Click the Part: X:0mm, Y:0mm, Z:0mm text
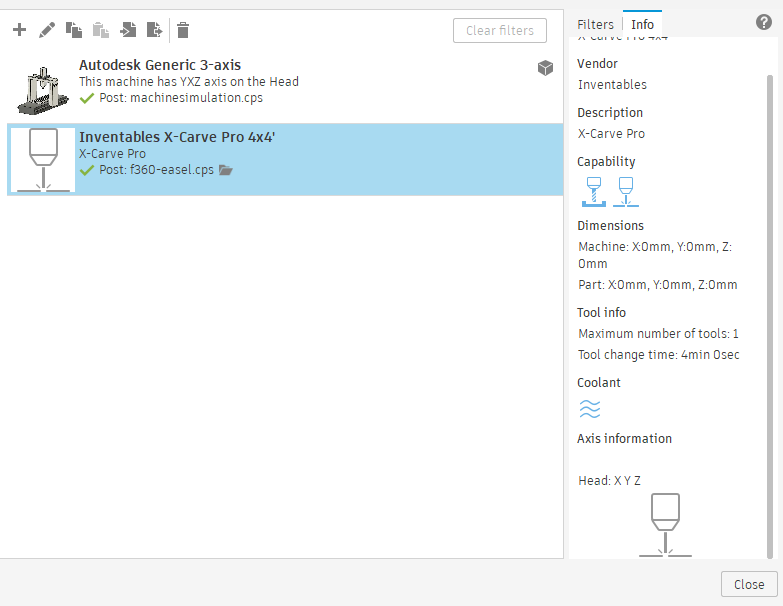 pos(658,285)
